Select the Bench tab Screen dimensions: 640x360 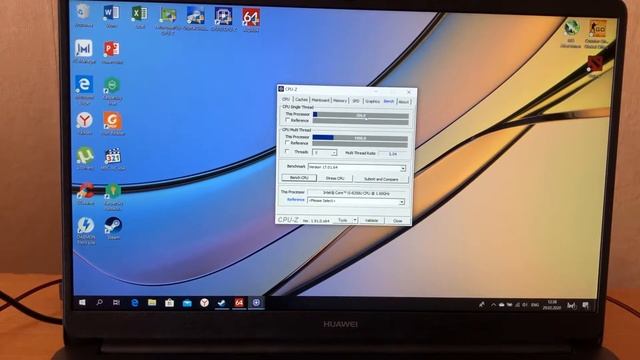click(x=389, y=101)
